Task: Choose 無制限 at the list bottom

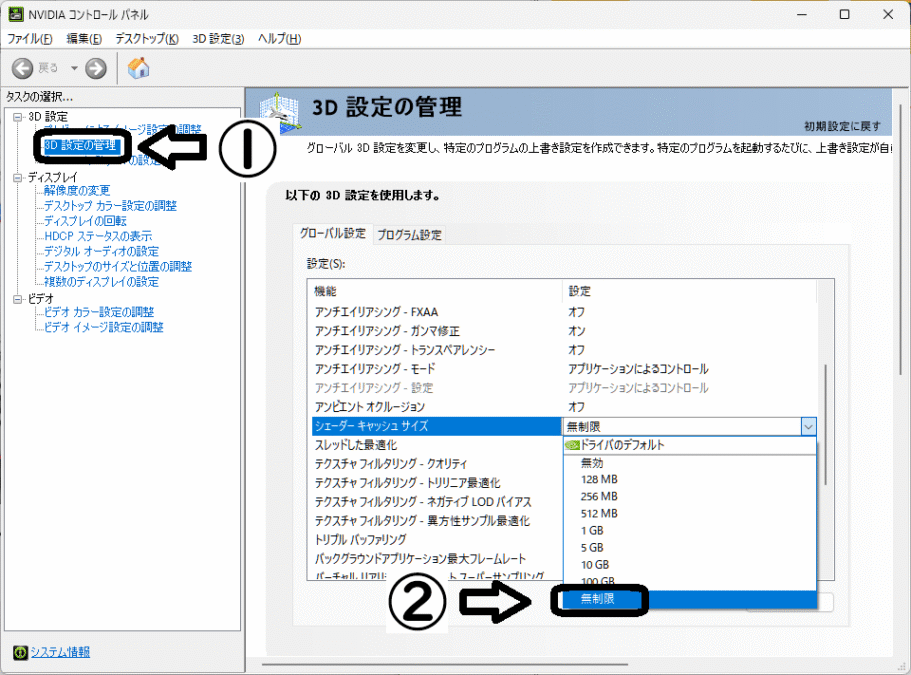Action: pos(690,599)
